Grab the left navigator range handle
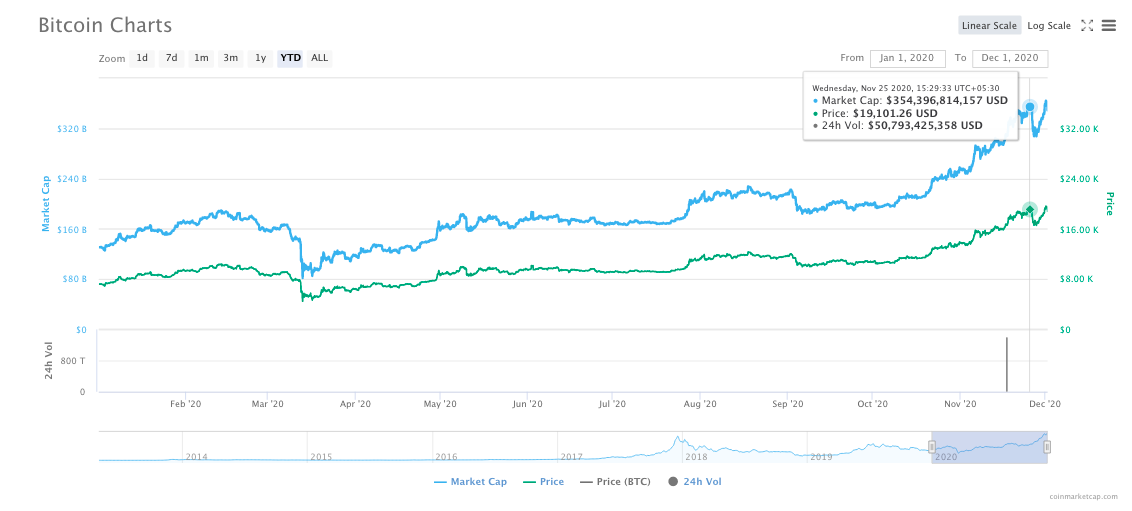This screenshot has height=511, width=1132. point(931,447)
